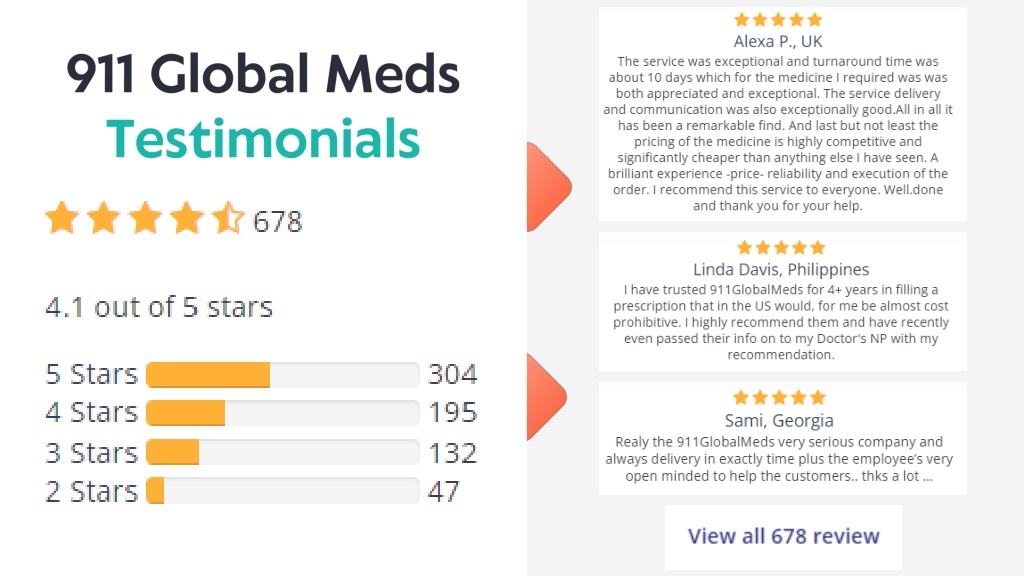Image resolution: width=1024 pixels, height=576 pixels.
Task: Click the first star in overall rating
Action: (62, 218)
